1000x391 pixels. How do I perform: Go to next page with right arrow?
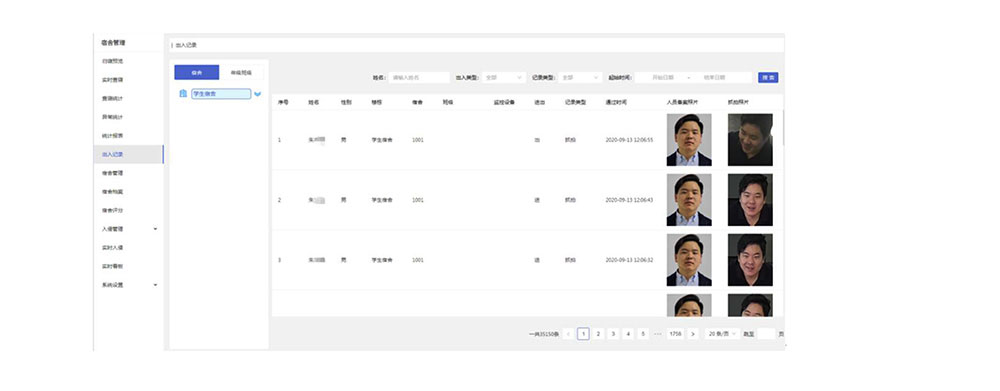click(693, 334)
